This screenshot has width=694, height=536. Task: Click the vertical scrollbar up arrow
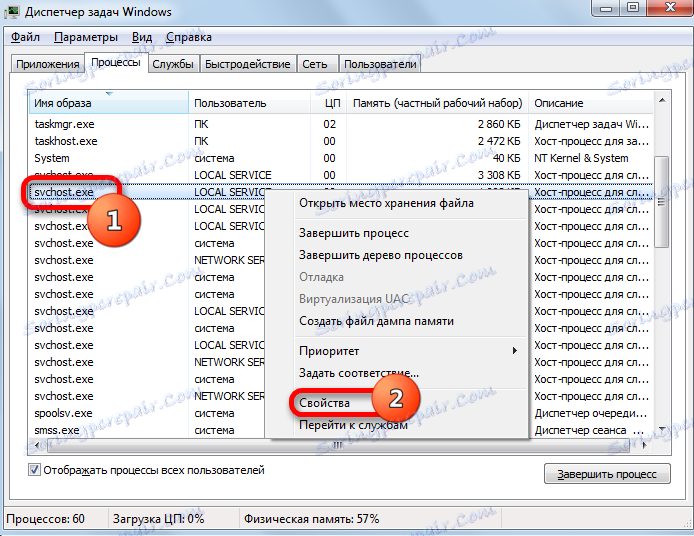click(662, 100)
